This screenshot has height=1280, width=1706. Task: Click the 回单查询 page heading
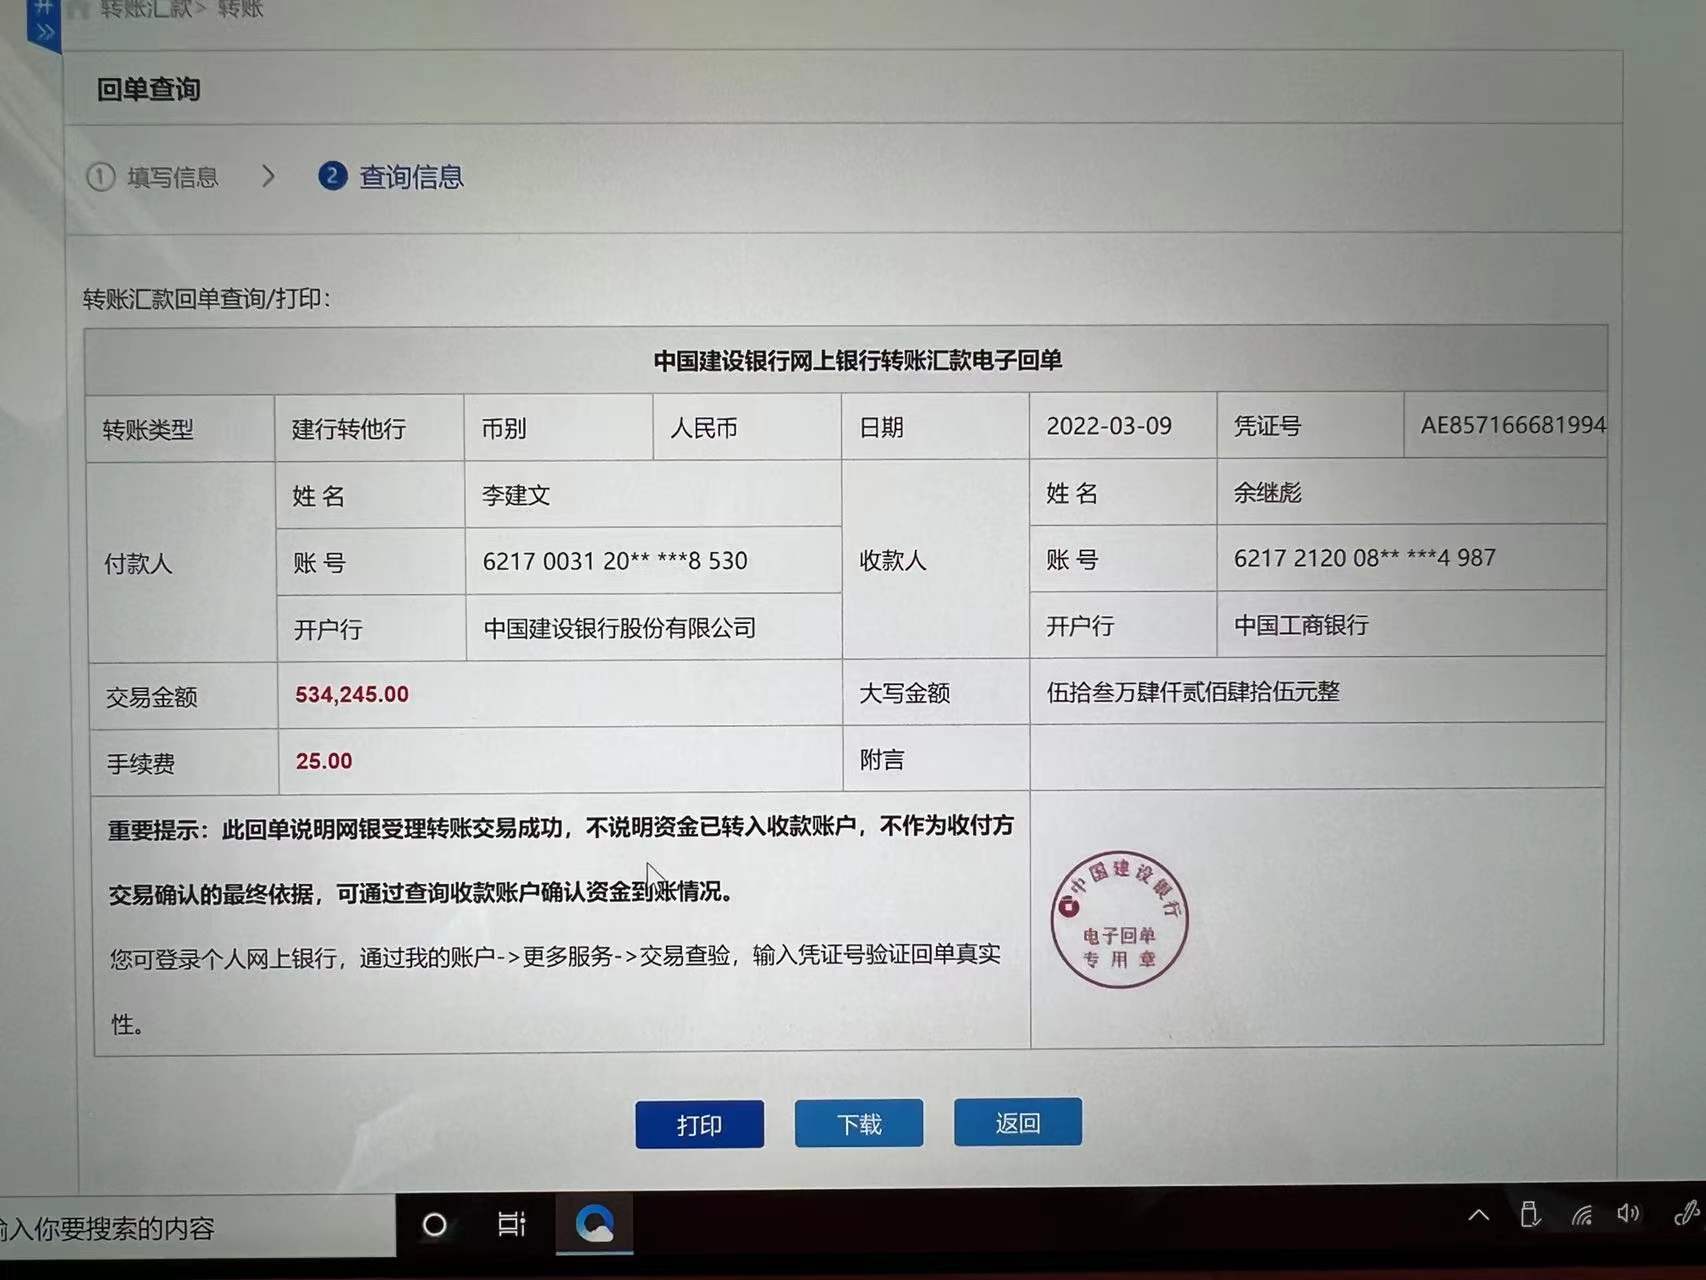pyautogui.click(x=149, y=90)
